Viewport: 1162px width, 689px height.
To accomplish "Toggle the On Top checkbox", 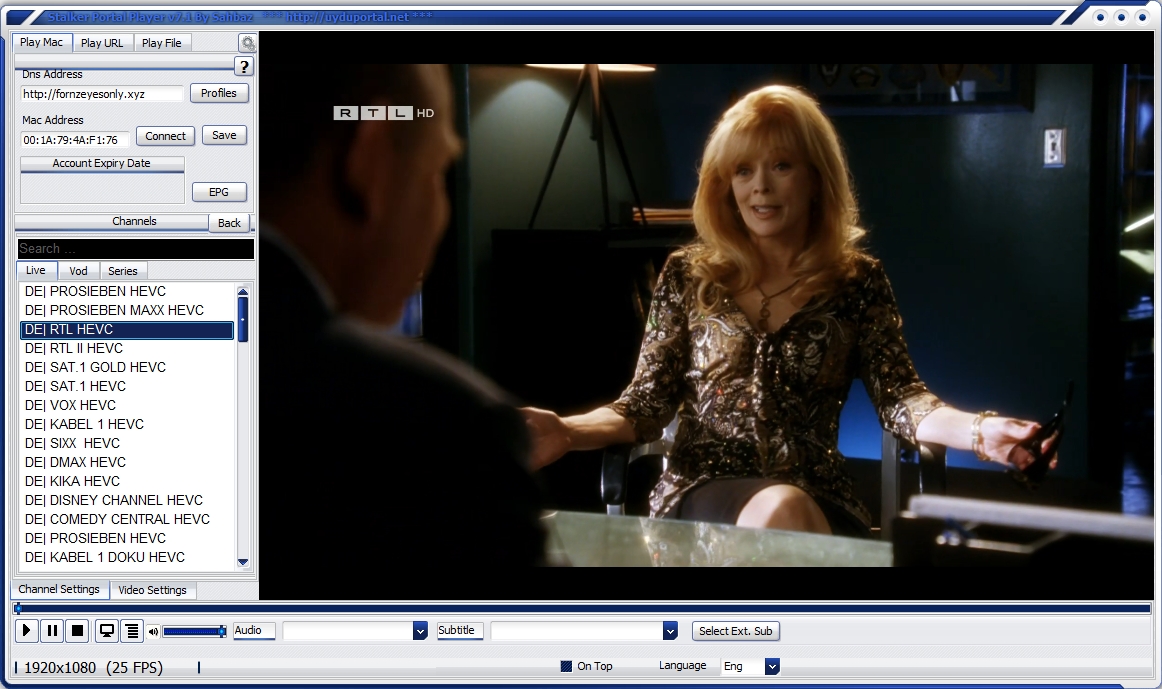I will tap(566, 666).
